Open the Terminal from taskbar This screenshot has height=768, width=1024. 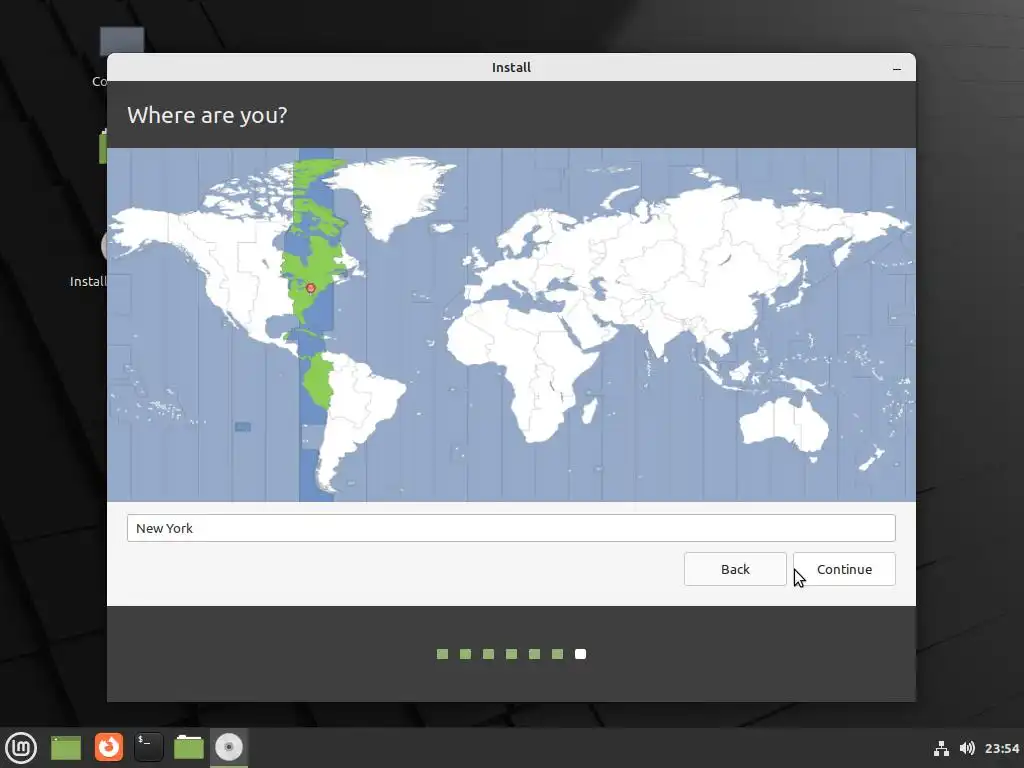coord(148,748)
